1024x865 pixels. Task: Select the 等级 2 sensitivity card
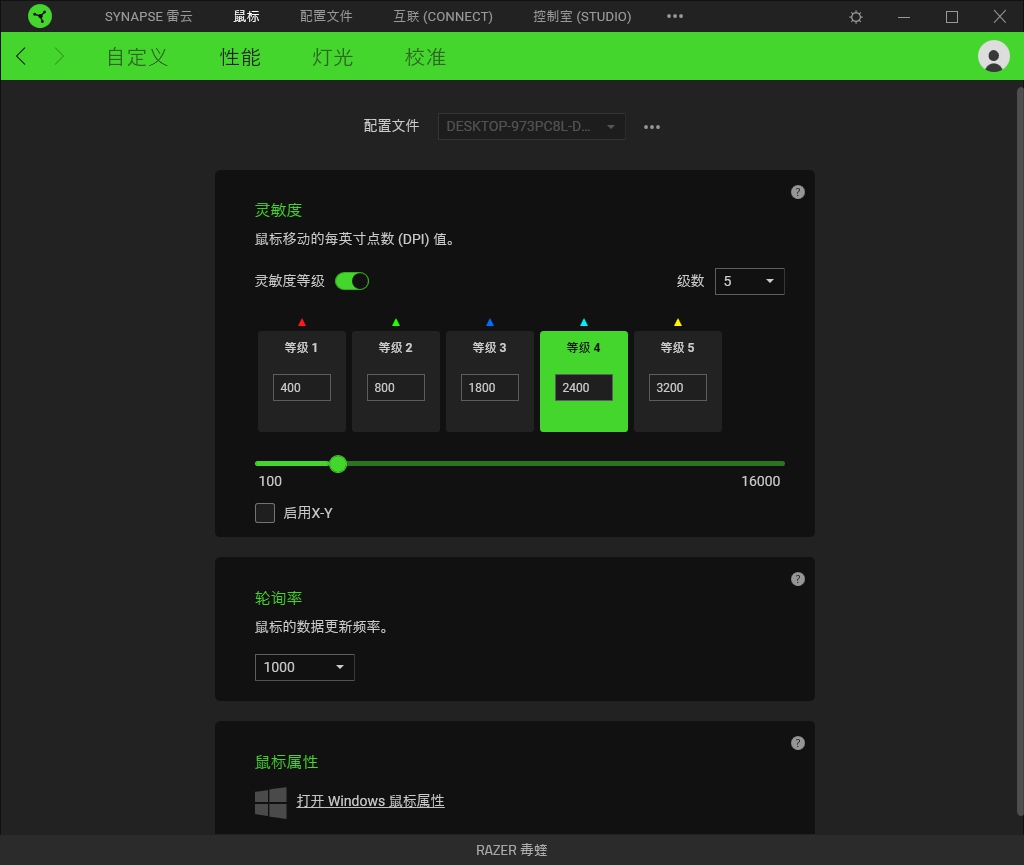pos(396,381)
